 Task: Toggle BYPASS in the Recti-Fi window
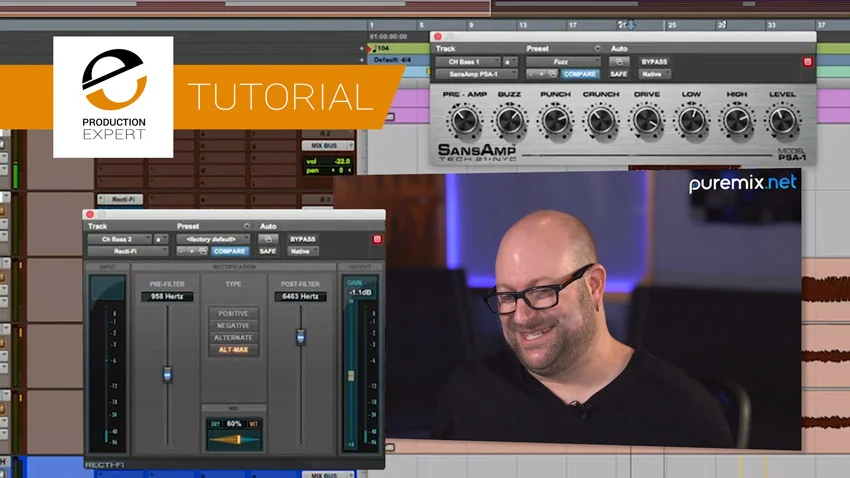tap(302, 239)
